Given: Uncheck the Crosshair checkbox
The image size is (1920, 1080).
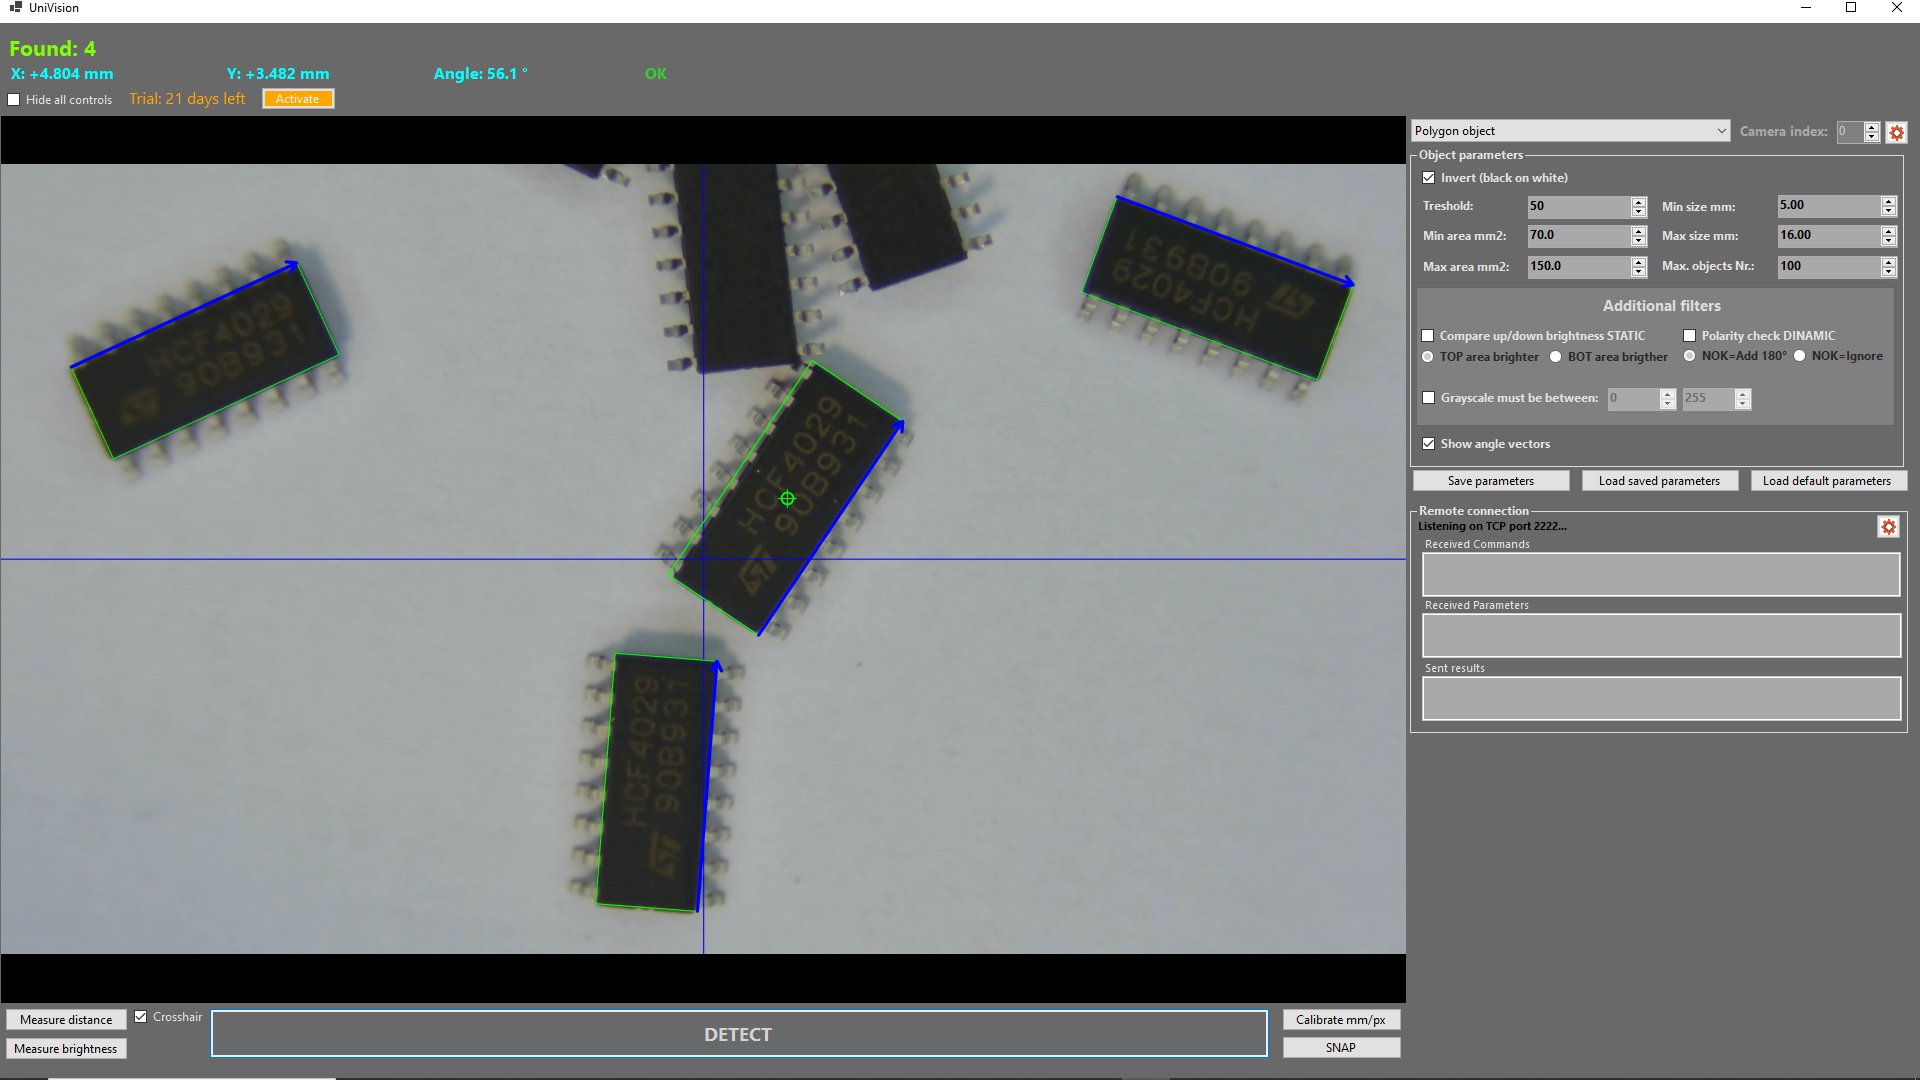Looking at the screenshot, I should 141,1017.
